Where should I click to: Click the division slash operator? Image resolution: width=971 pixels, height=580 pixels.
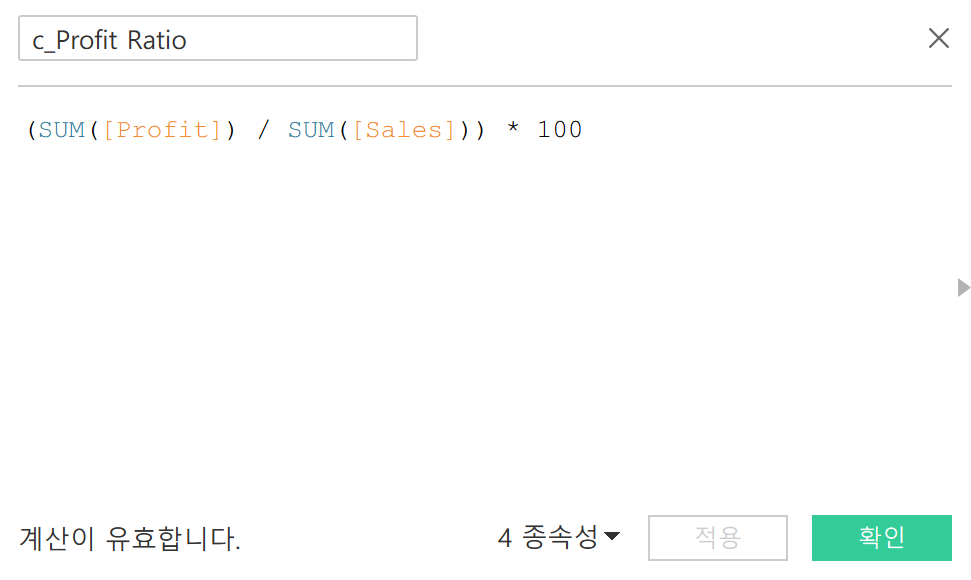263,130
